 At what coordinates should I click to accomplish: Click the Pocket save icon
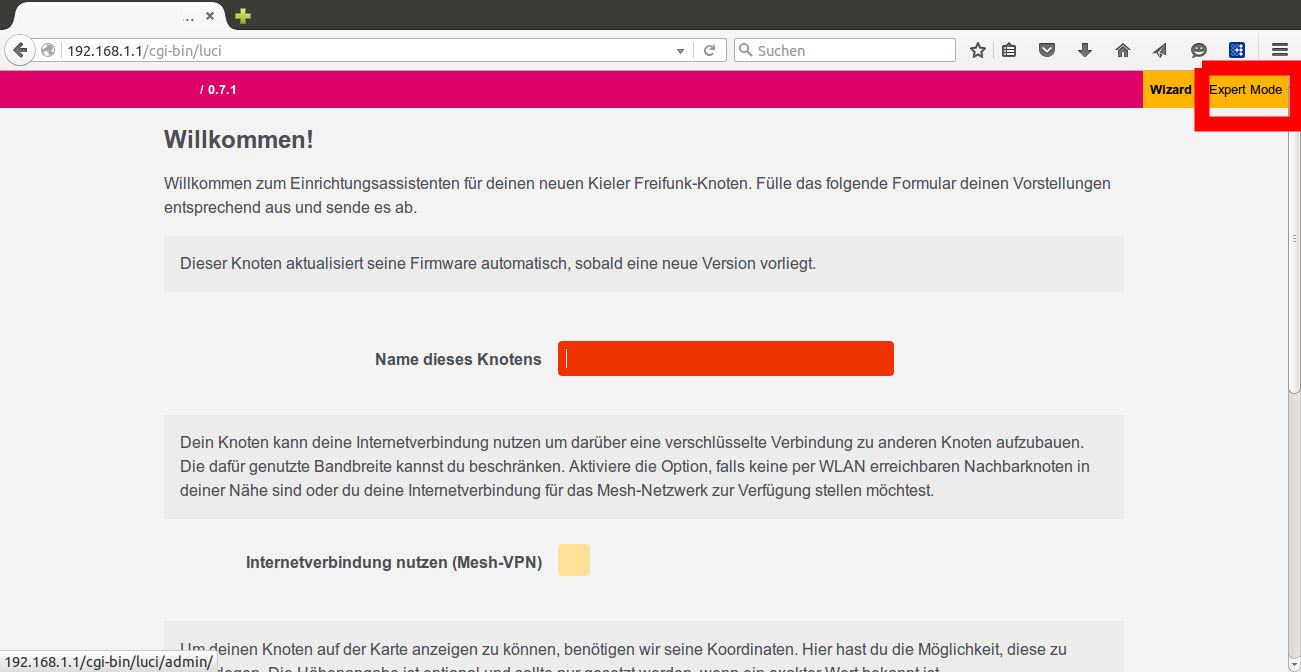[x=1047, y=50]
